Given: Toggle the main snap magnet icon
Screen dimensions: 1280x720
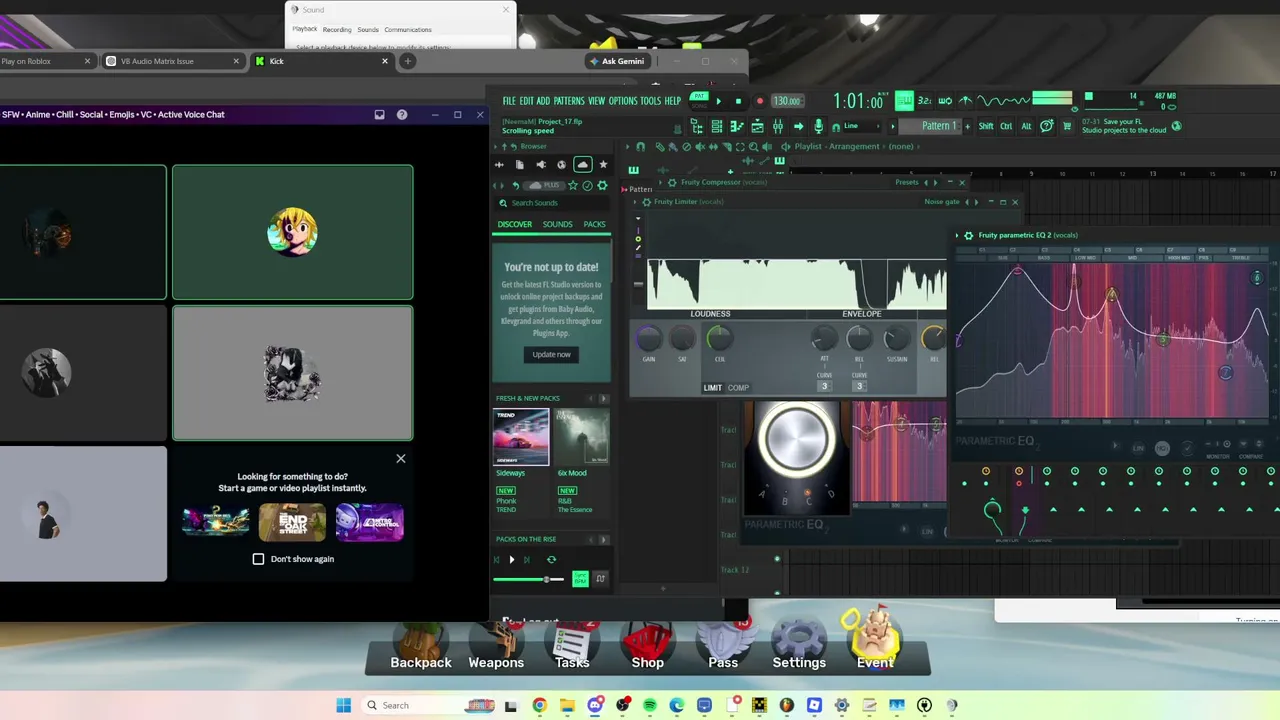Looking at the screenshot, I should pyautogui.click(x=838, y=126).
